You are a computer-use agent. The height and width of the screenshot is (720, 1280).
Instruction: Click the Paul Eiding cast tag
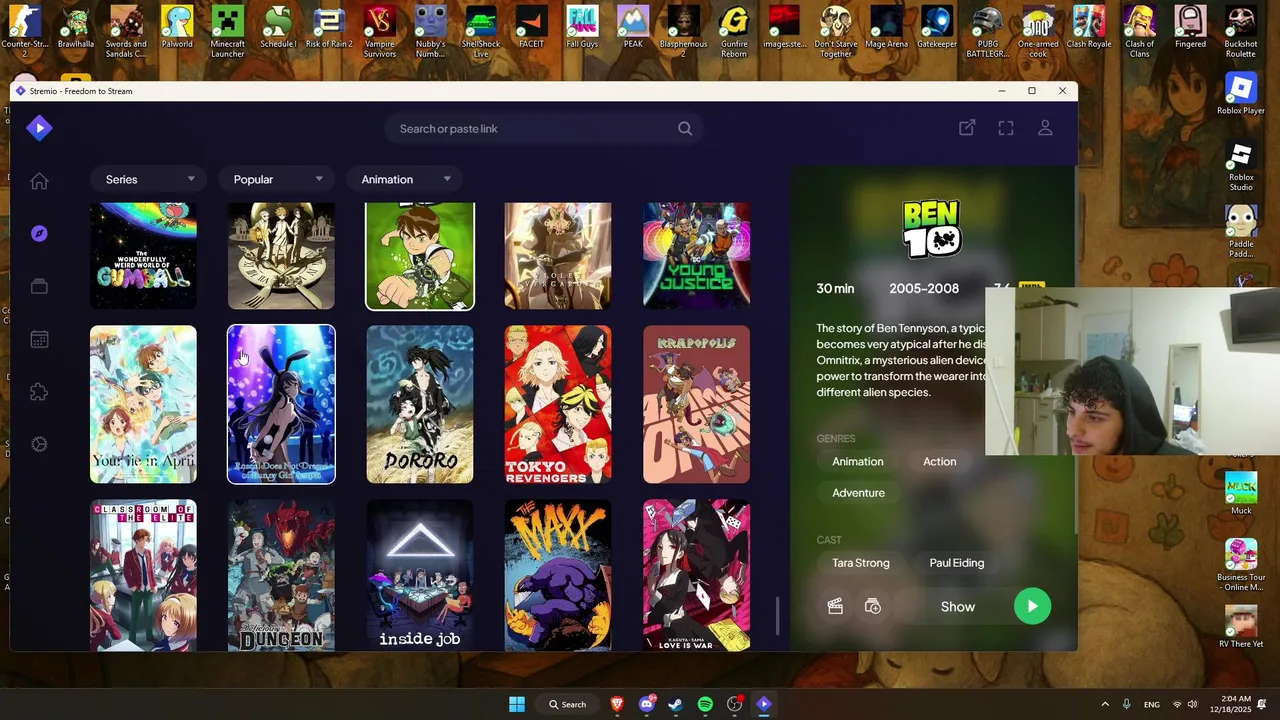[x=957, y=562]
